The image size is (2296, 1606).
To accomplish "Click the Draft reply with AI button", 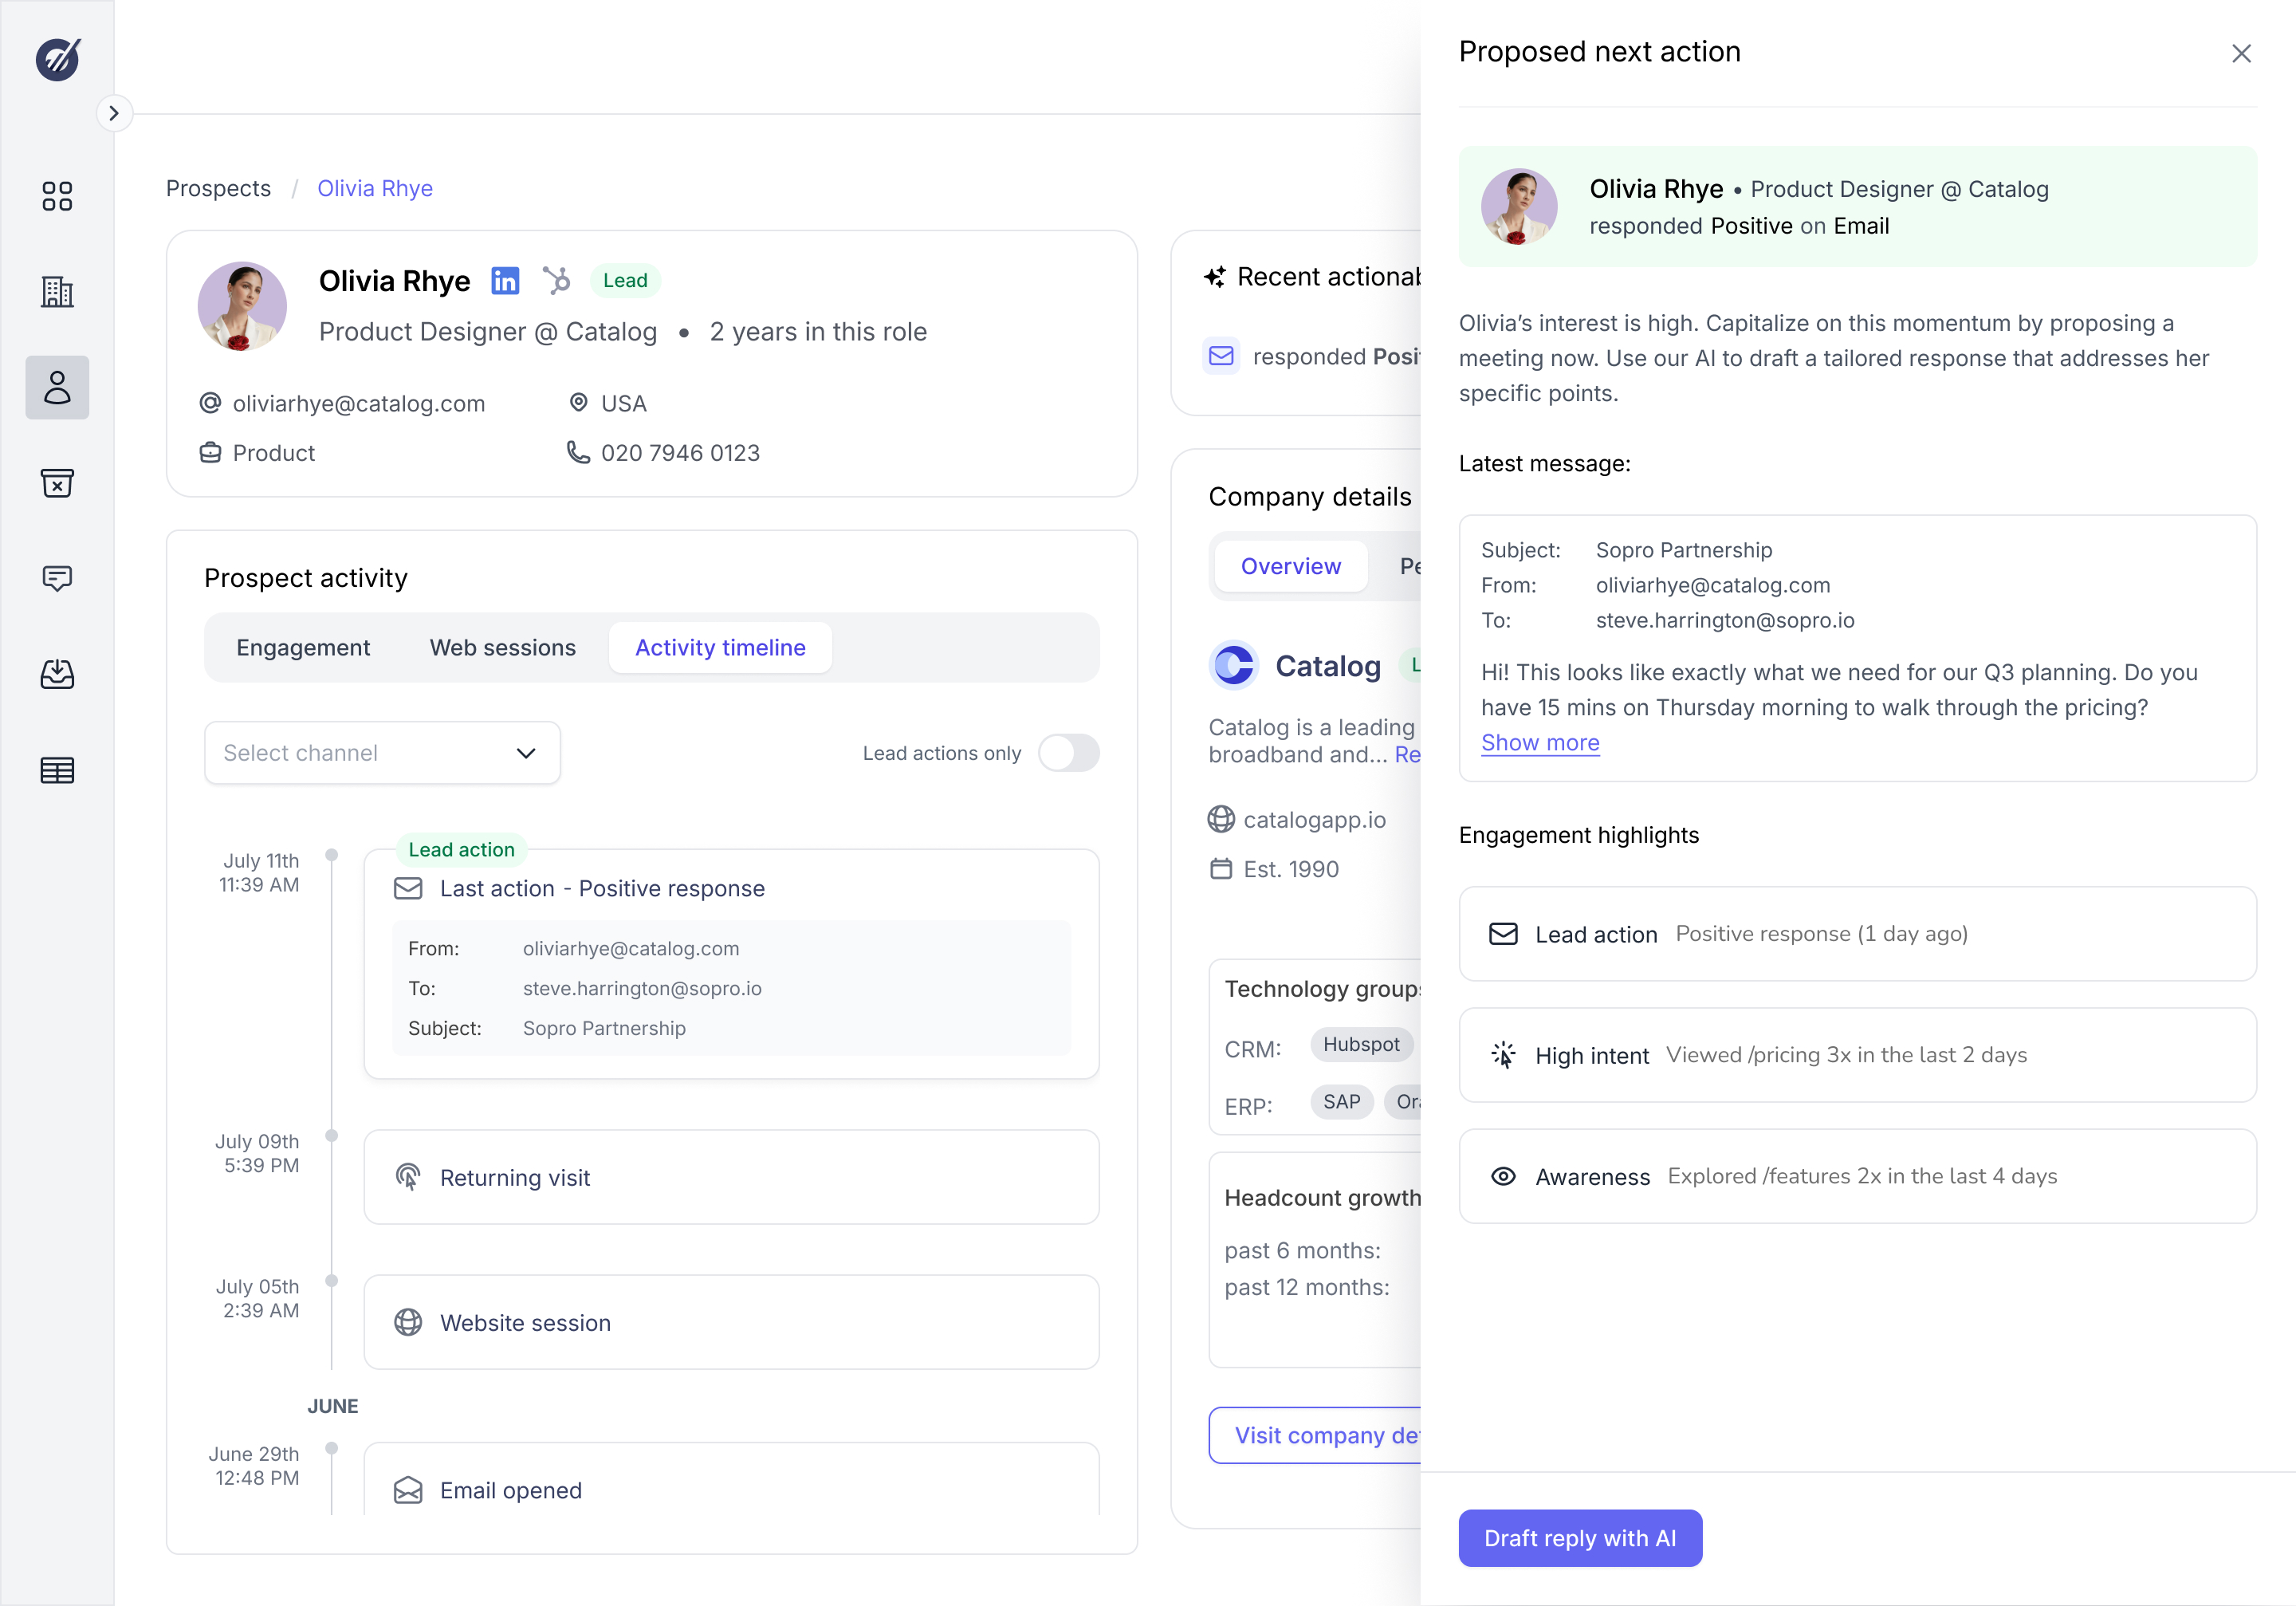I will [x=1579, y=1538].
